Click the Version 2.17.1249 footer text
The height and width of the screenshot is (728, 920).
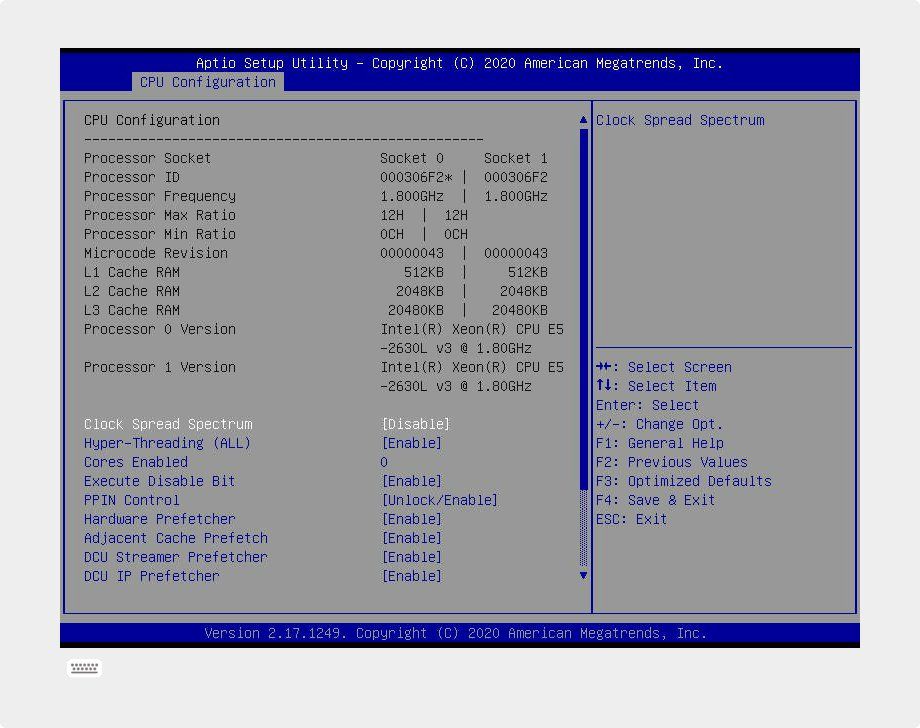pyautogui.click(x=455, y=633)
